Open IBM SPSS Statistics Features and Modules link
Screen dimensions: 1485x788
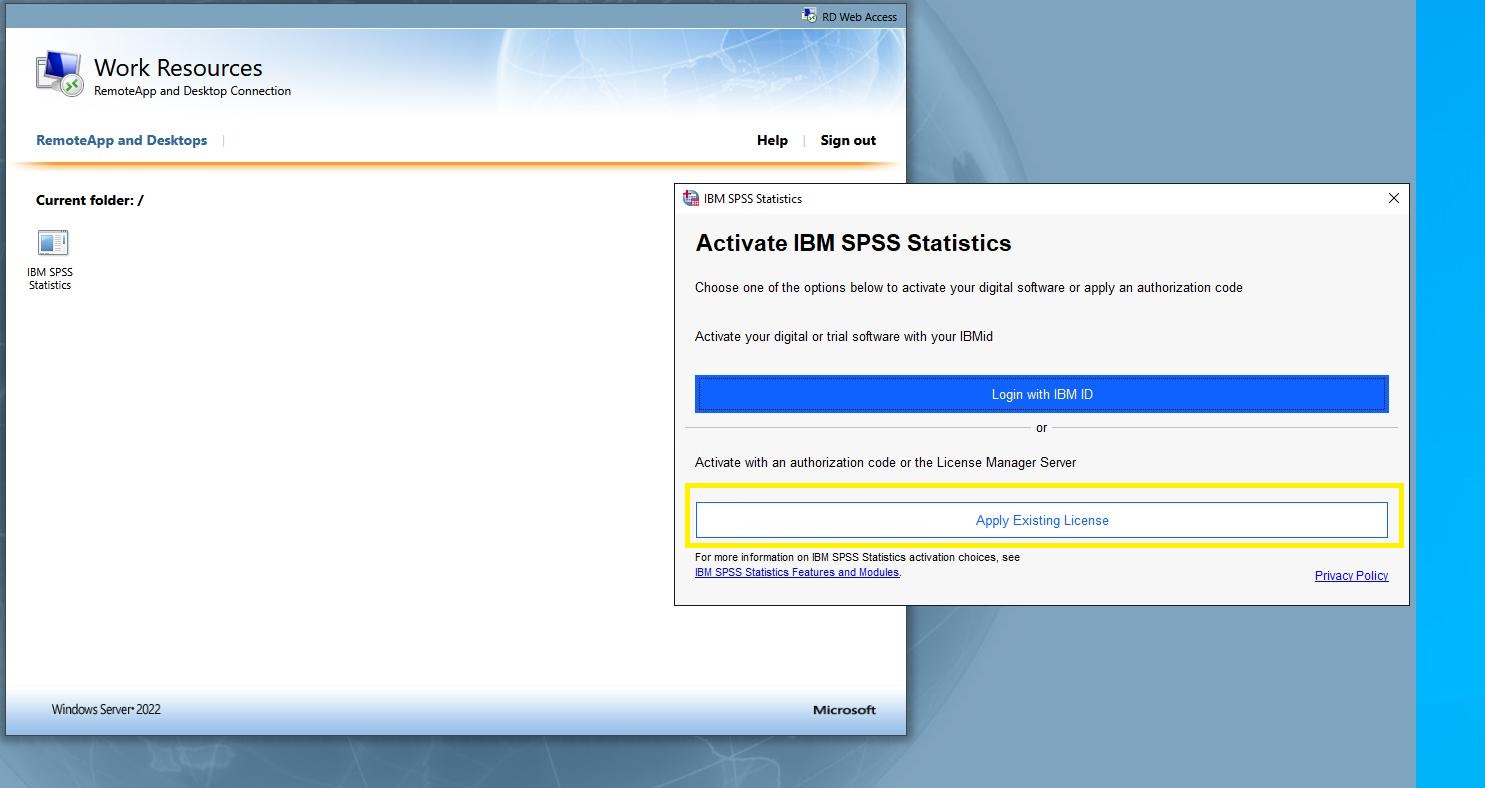coord(797,573)
